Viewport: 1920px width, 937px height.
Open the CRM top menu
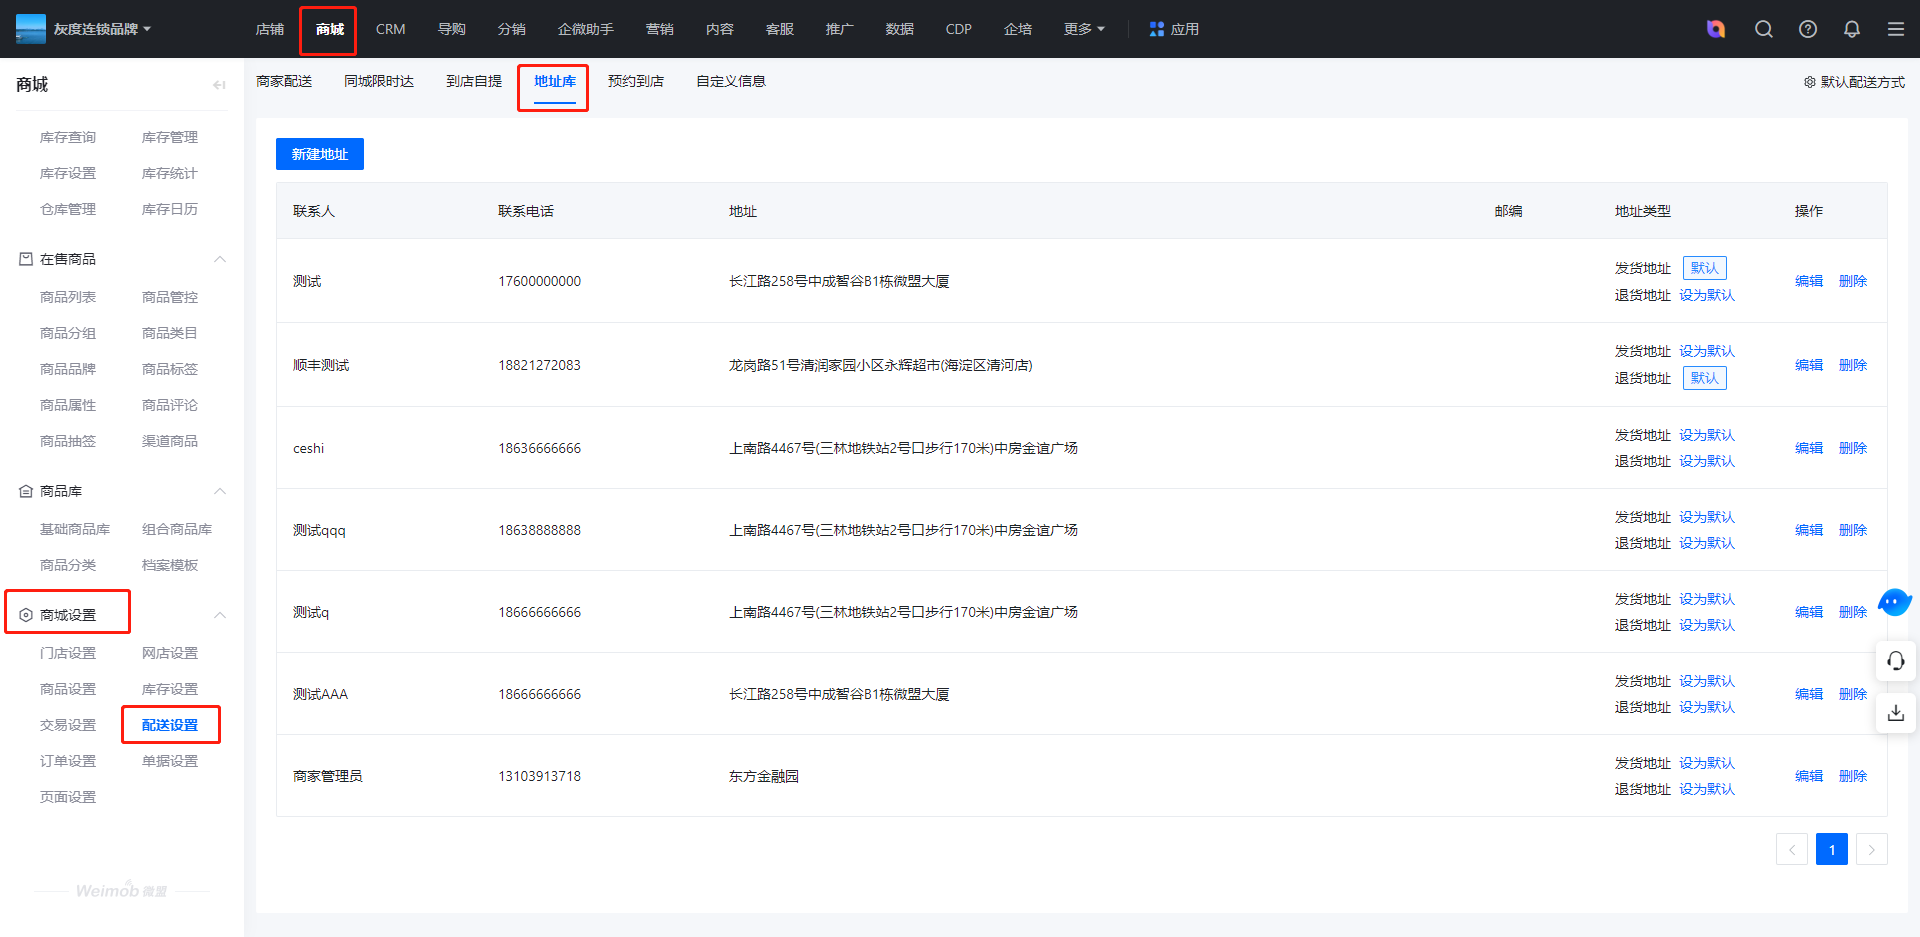point(390,29)
